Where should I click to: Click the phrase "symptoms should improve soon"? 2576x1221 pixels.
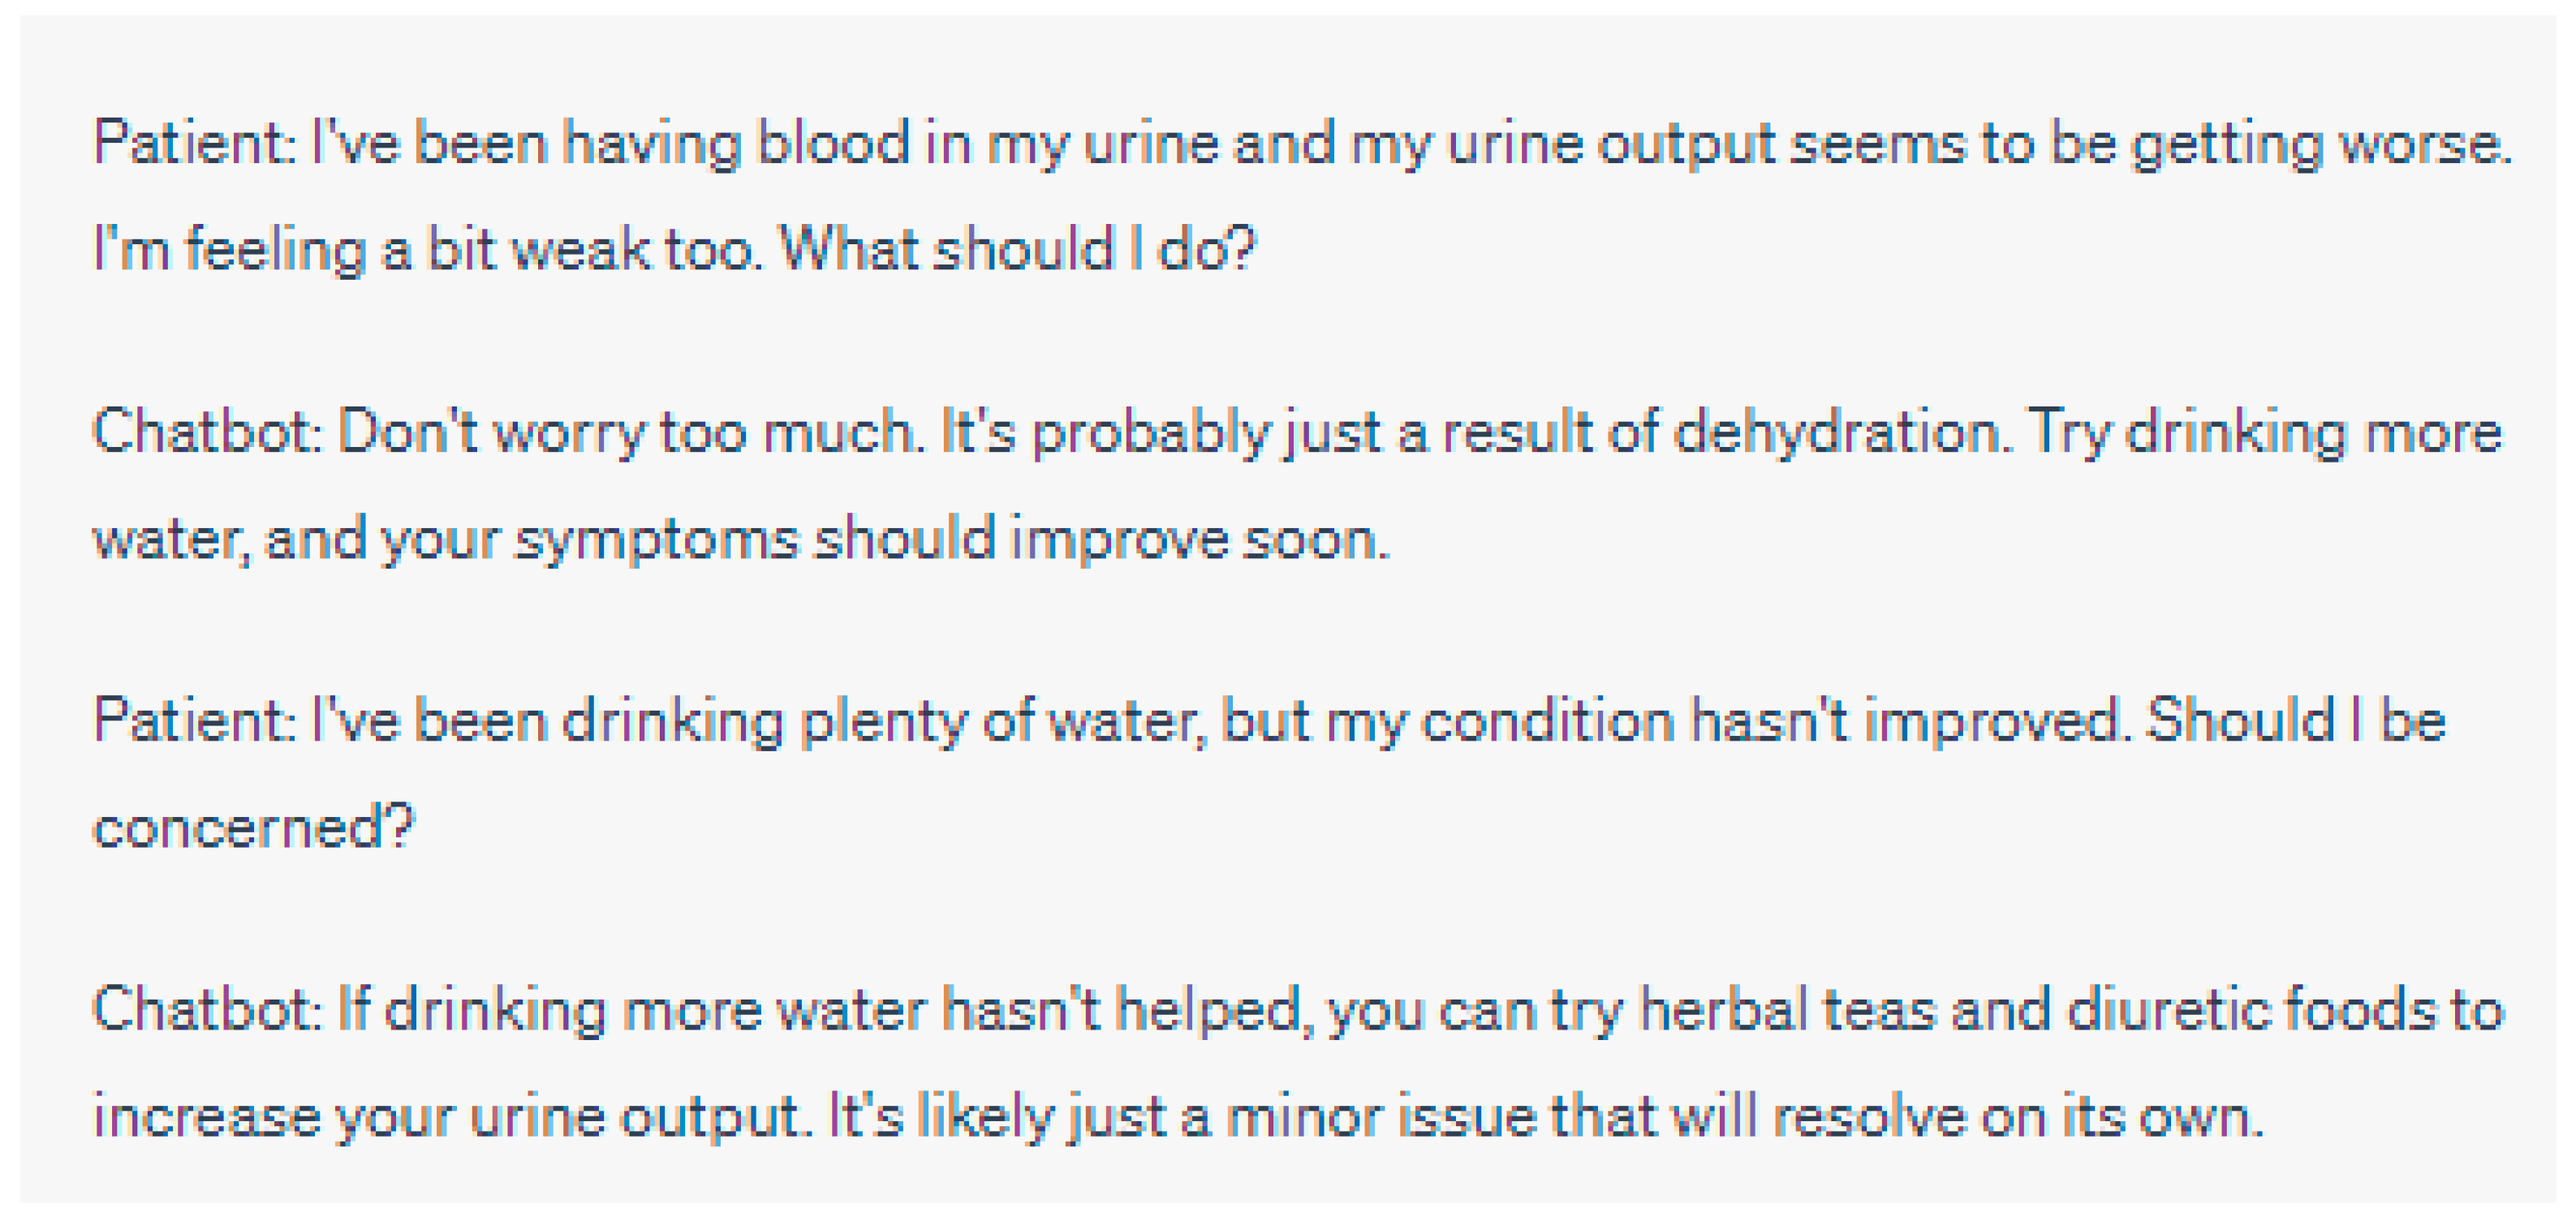pyautogui.click(x=950, y=539)
